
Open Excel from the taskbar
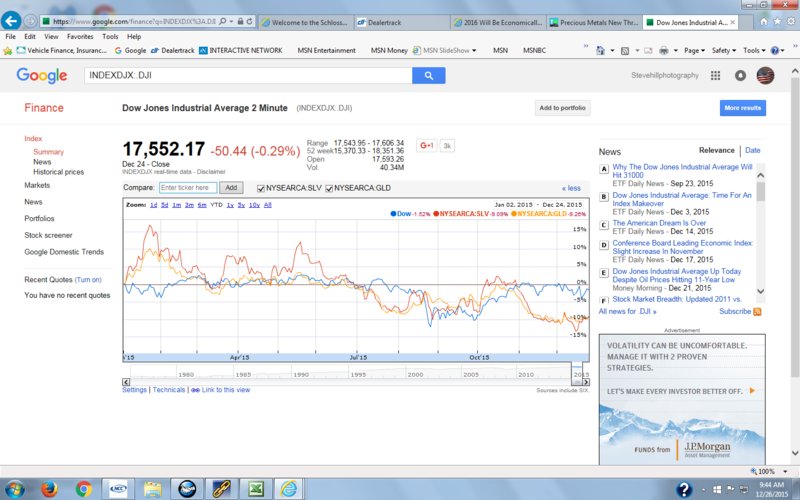(255, 489)
